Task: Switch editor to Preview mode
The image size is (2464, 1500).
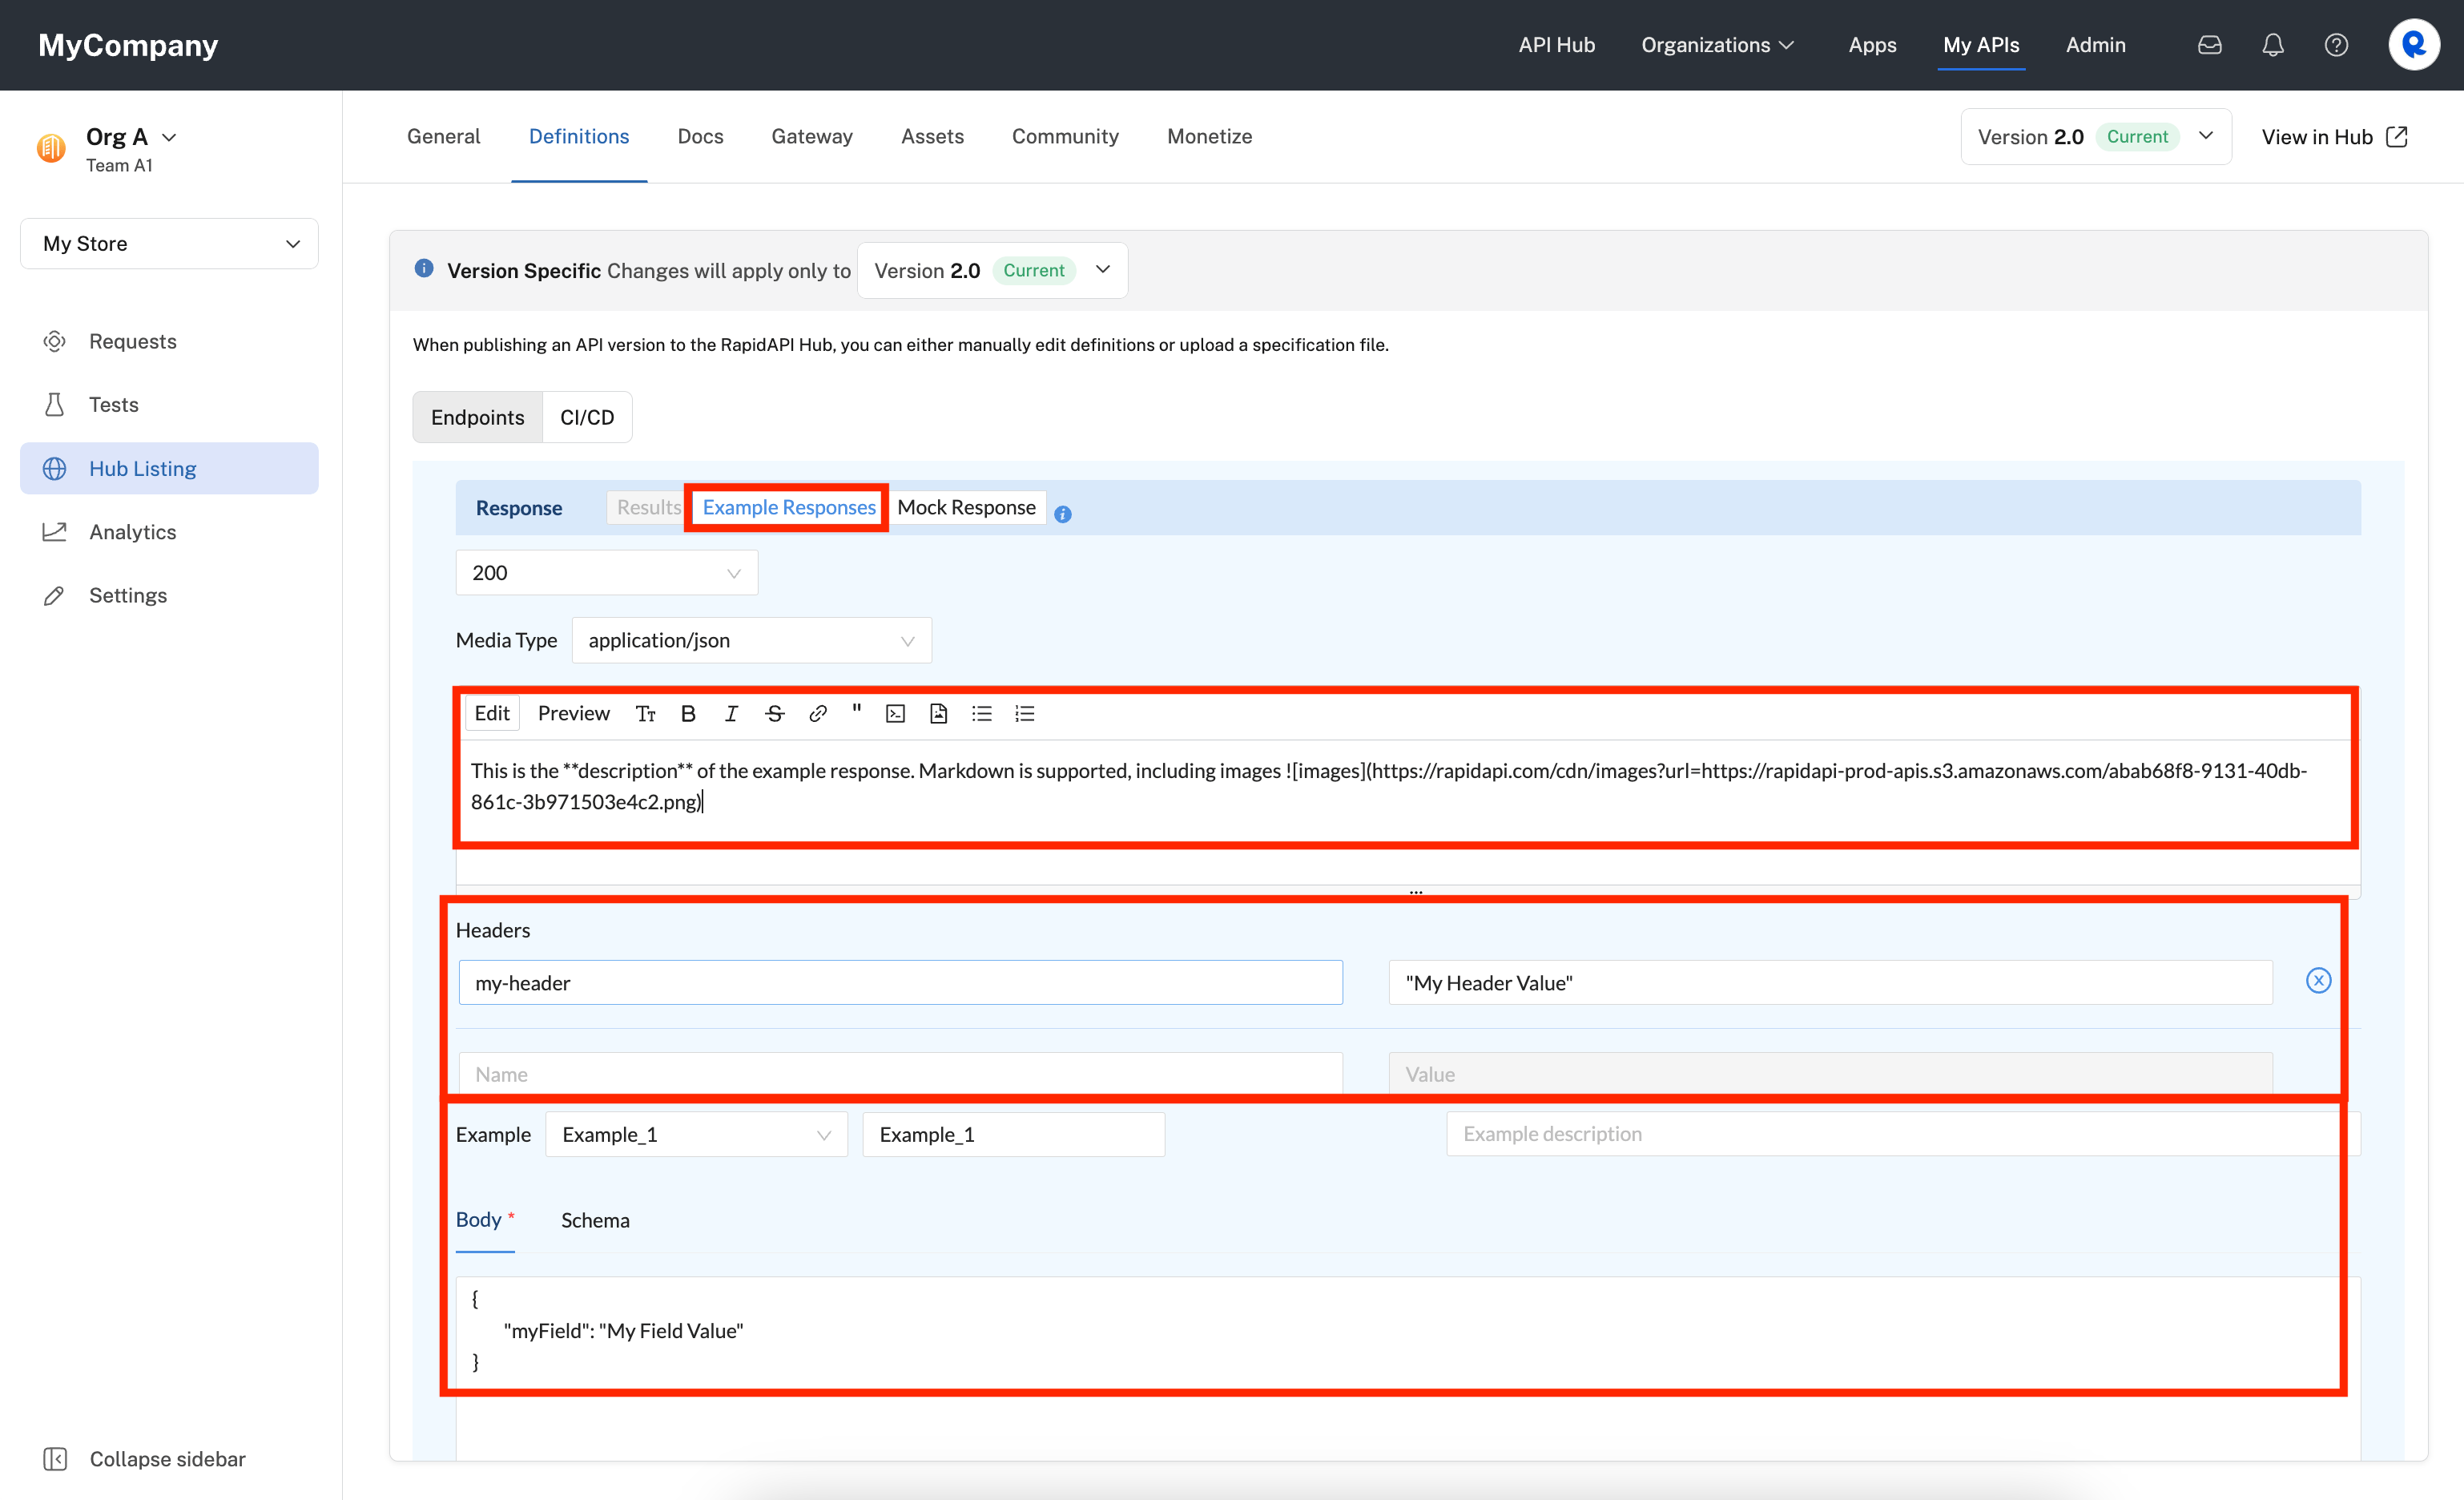Action: (573, 713)
